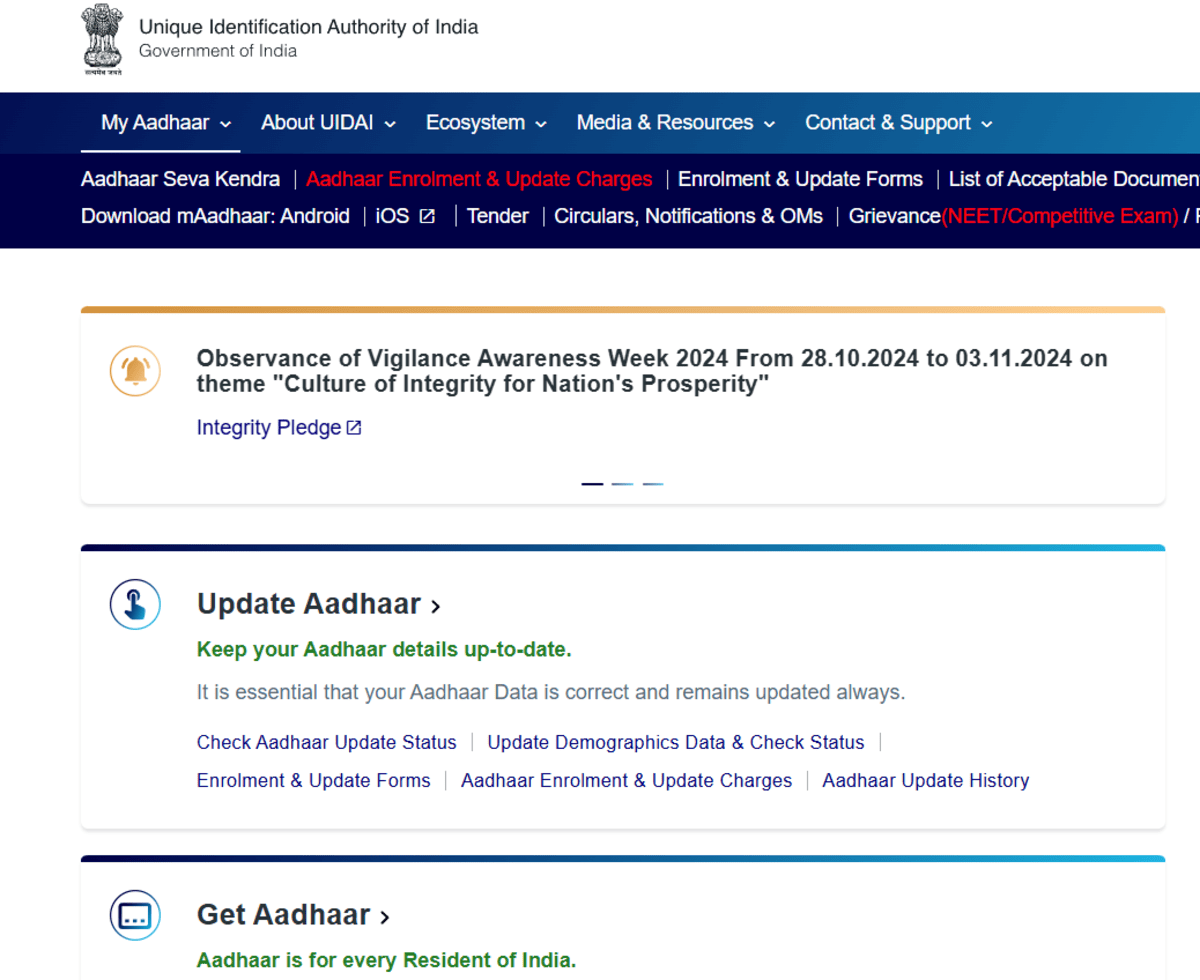Go to Aadhaar Seva Kendra link
1200x980 pixels.
[x=180, y=179]
